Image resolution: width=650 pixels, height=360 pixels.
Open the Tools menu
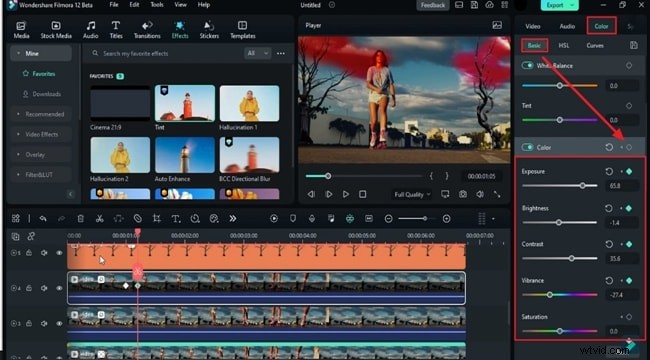point(157,5)
